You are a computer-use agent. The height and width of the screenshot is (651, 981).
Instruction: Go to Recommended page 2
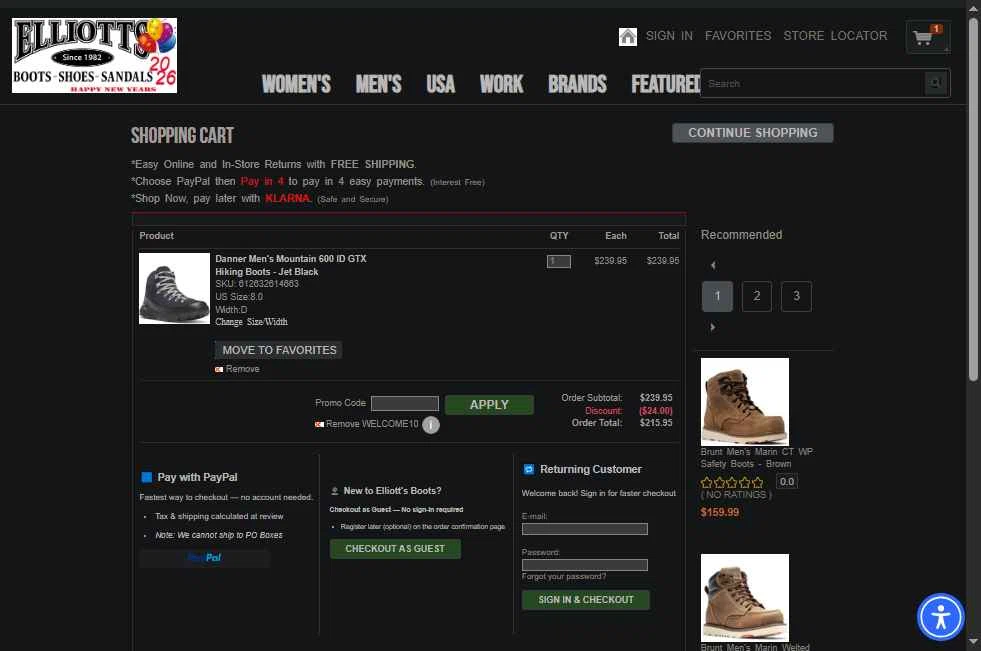coord(756,296)
